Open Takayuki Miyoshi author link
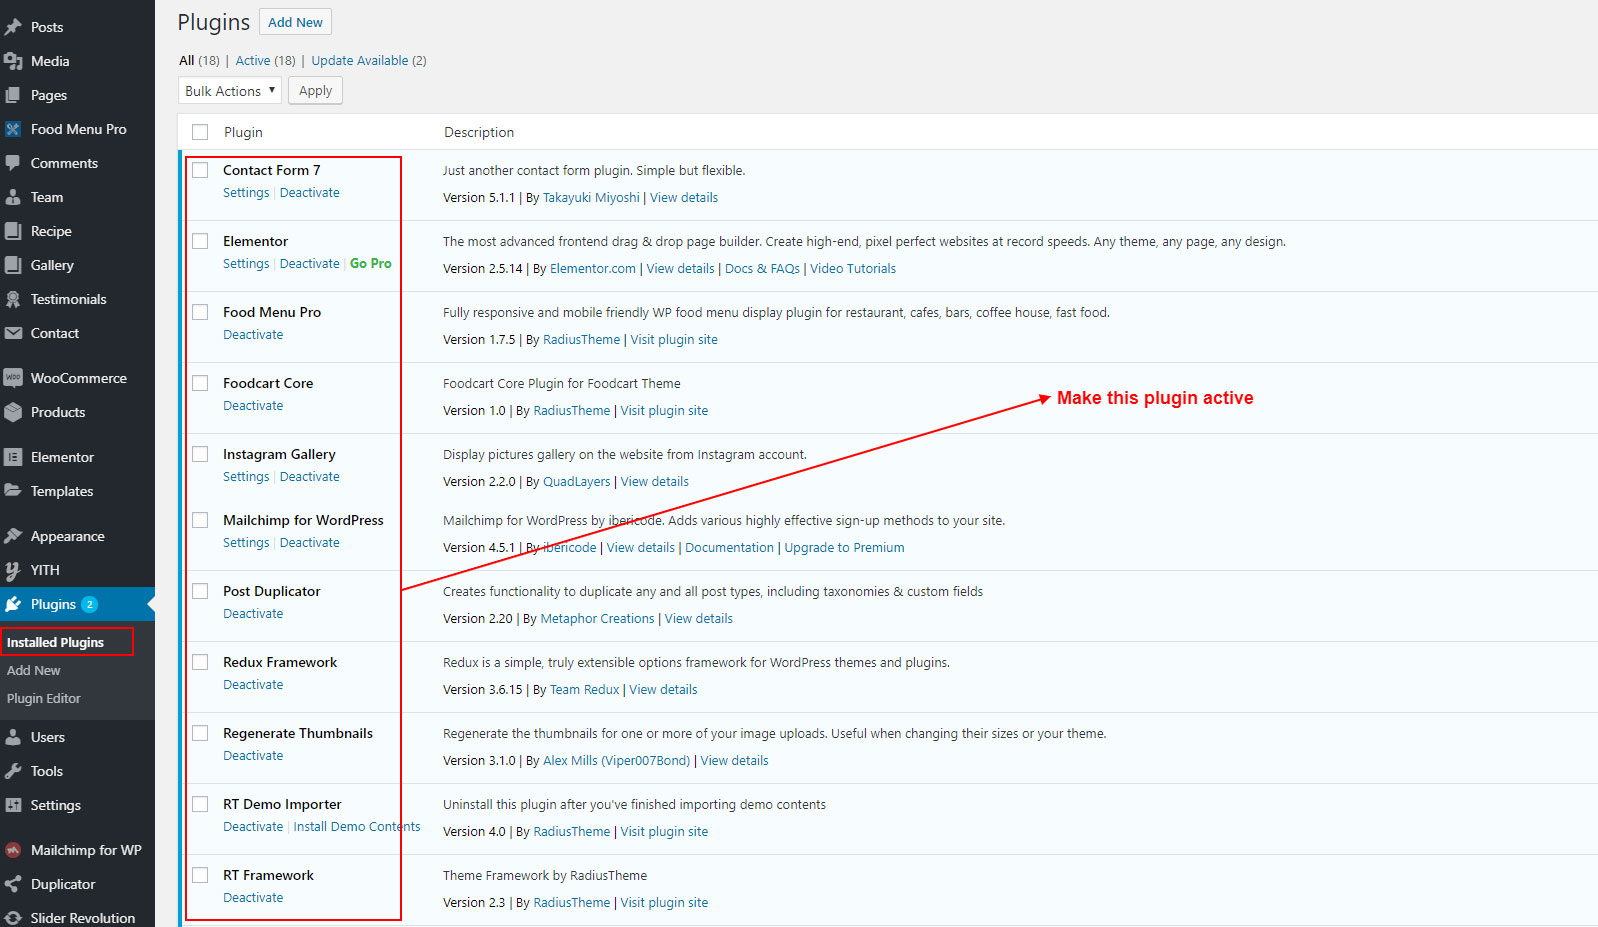1598x927 pixels. (591, 198)
